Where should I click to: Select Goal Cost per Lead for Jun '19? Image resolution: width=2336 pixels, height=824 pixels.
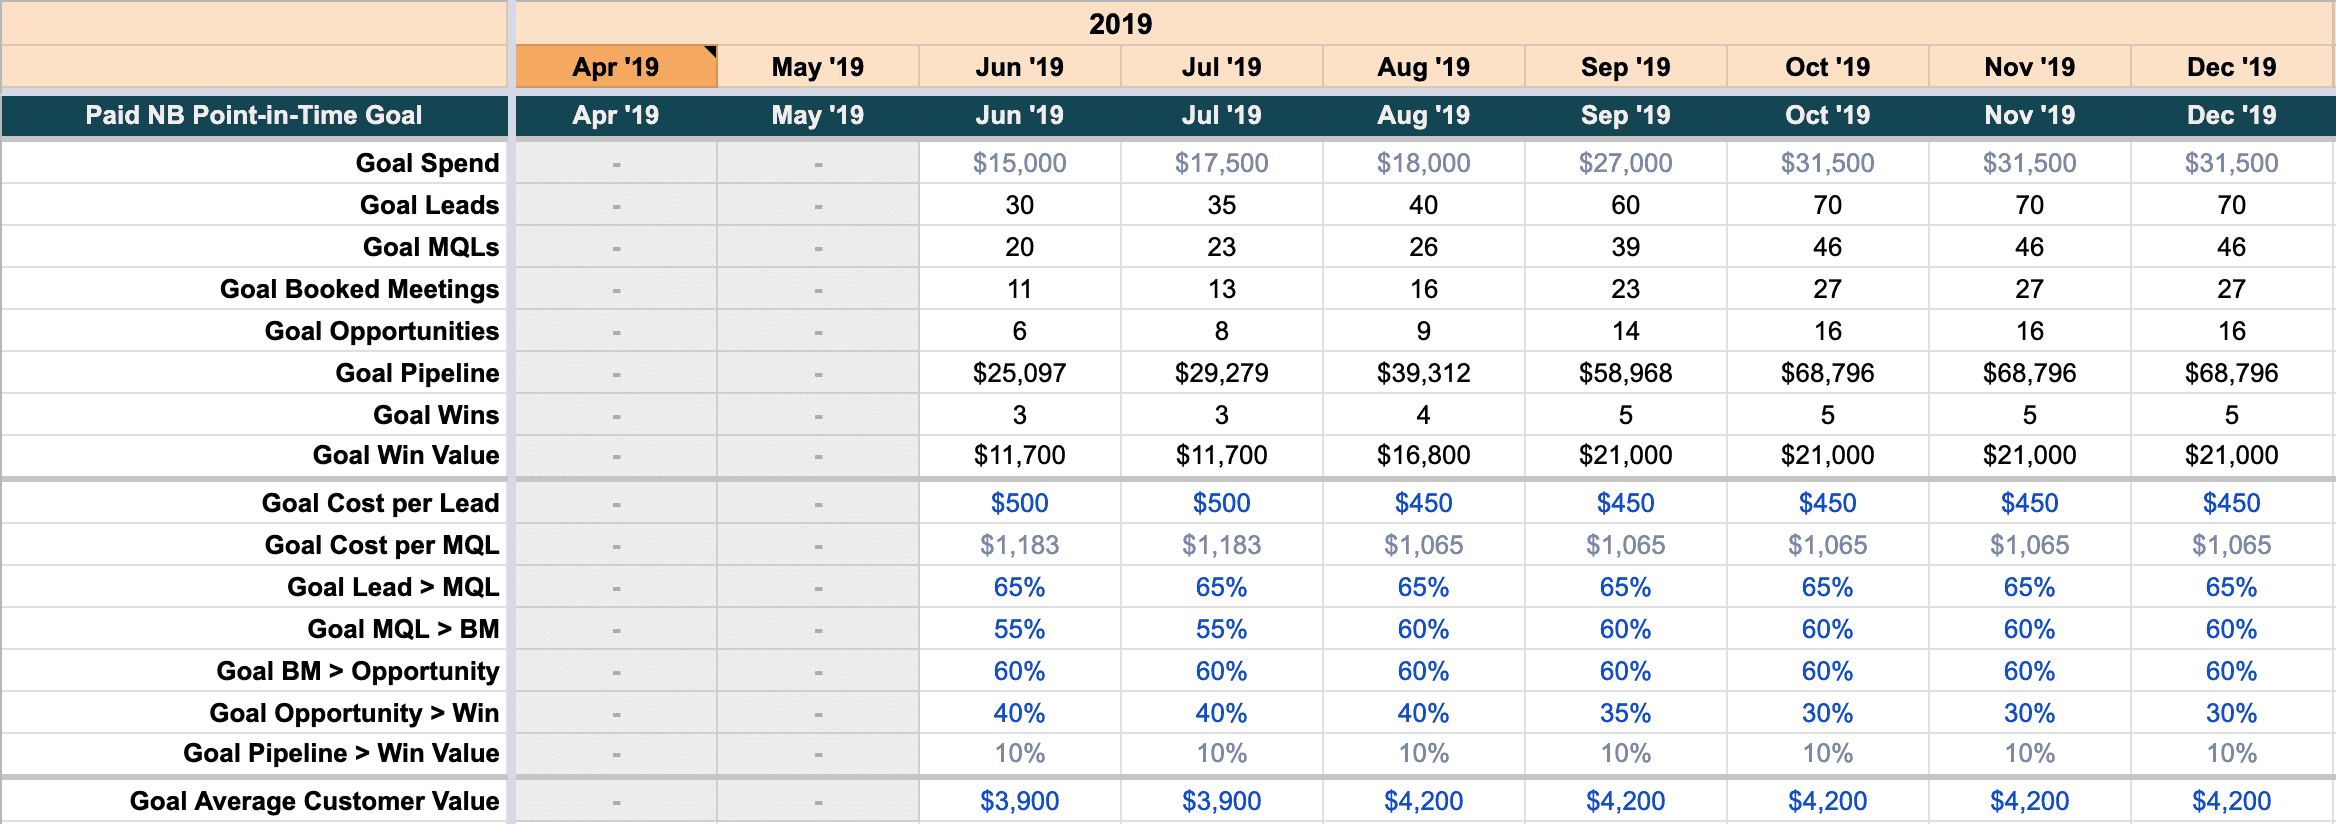click(x=1019, y=503)
